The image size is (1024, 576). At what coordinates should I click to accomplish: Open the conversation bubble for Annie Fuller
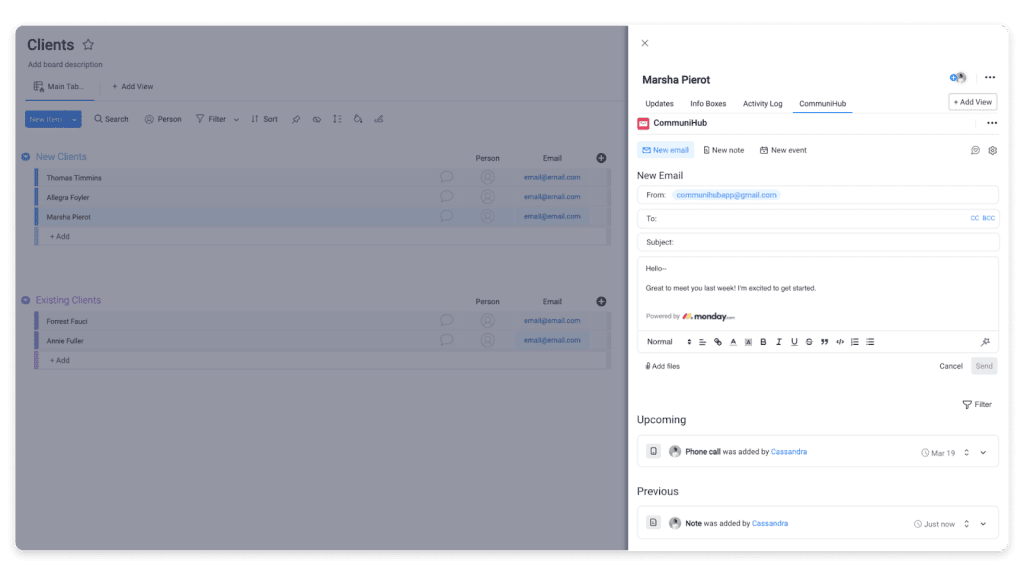tap(447, 340)
